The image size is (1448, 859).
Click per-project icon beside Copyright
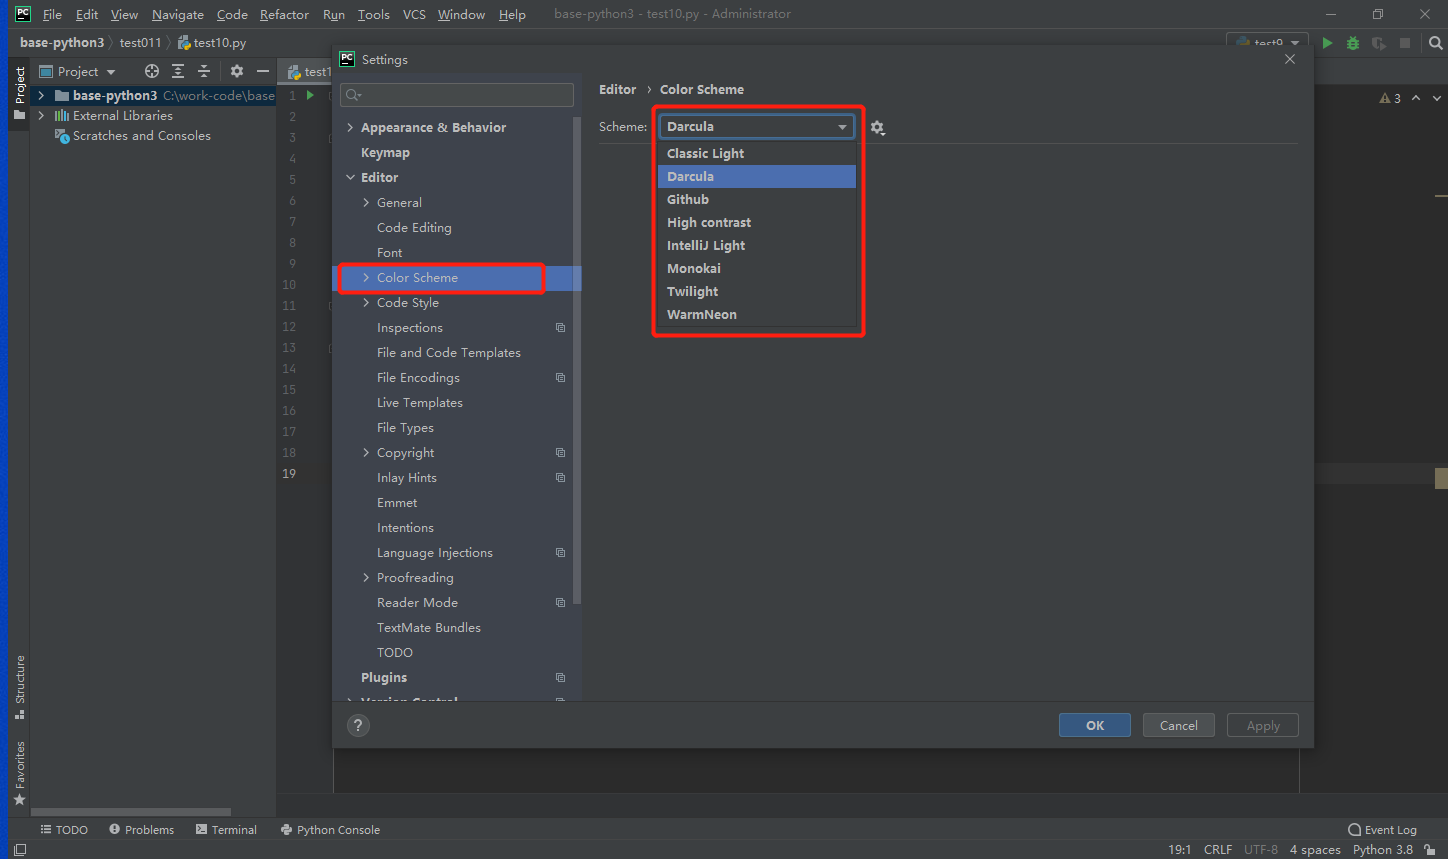560,453
